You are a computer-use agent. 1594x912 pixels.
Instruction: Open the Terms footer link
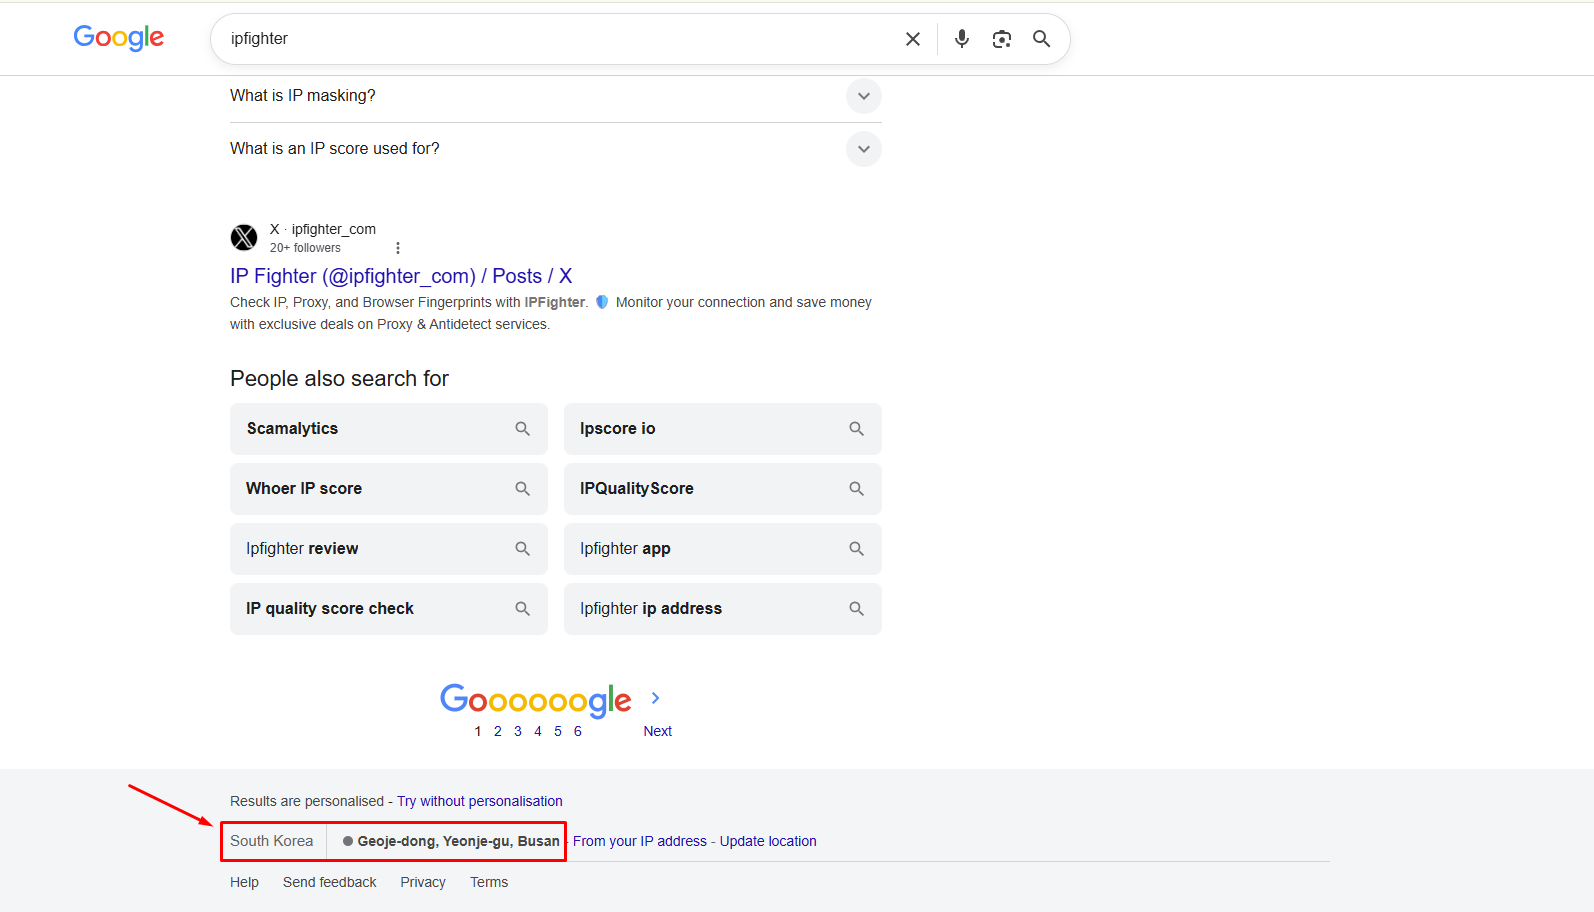(x=489, y=882)
